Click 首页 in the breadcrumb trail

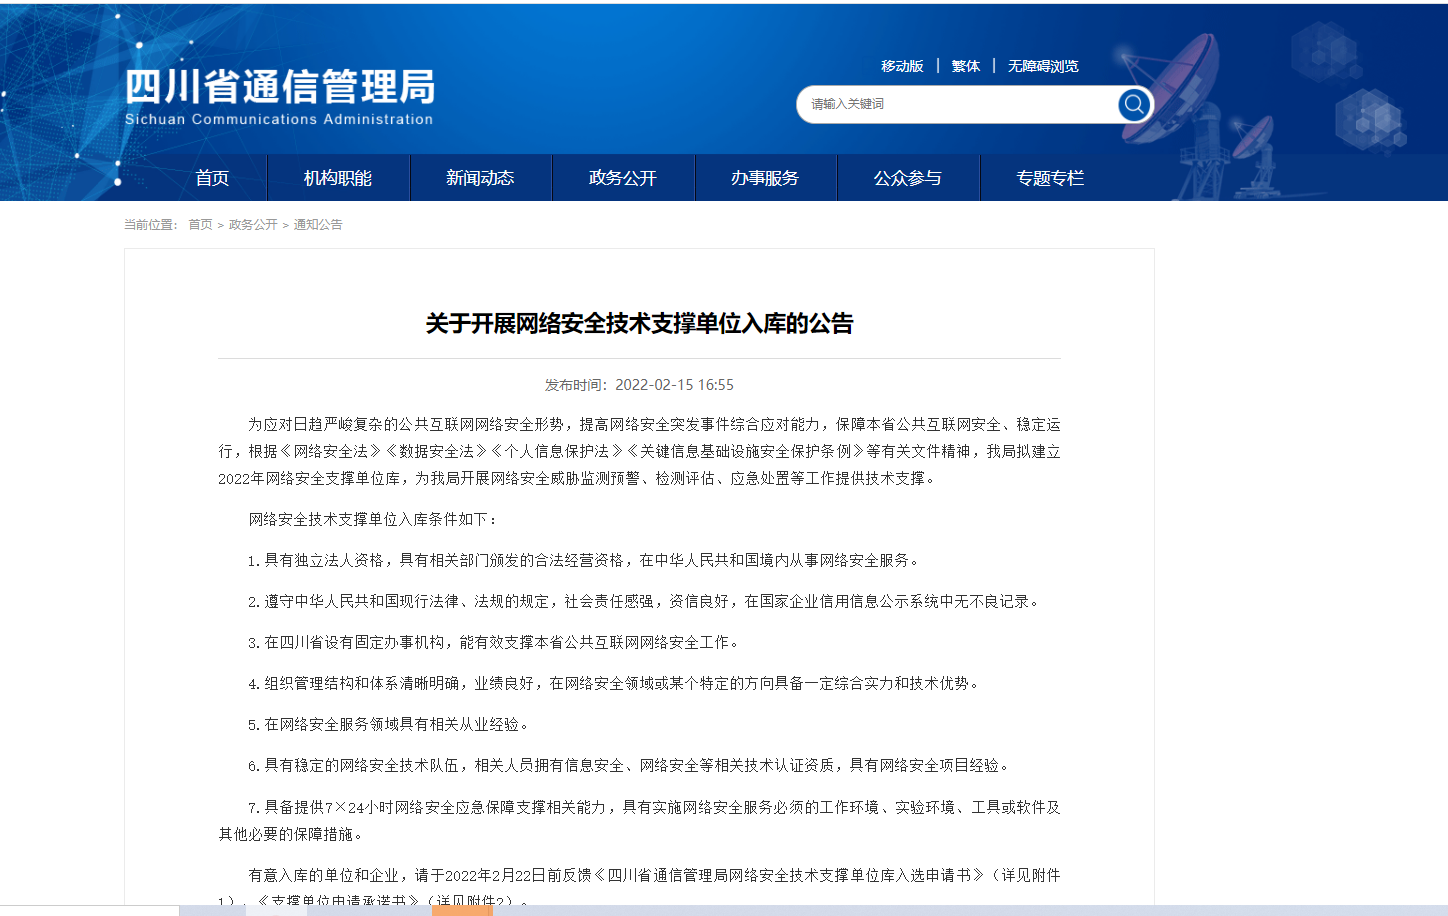(200, 225)
